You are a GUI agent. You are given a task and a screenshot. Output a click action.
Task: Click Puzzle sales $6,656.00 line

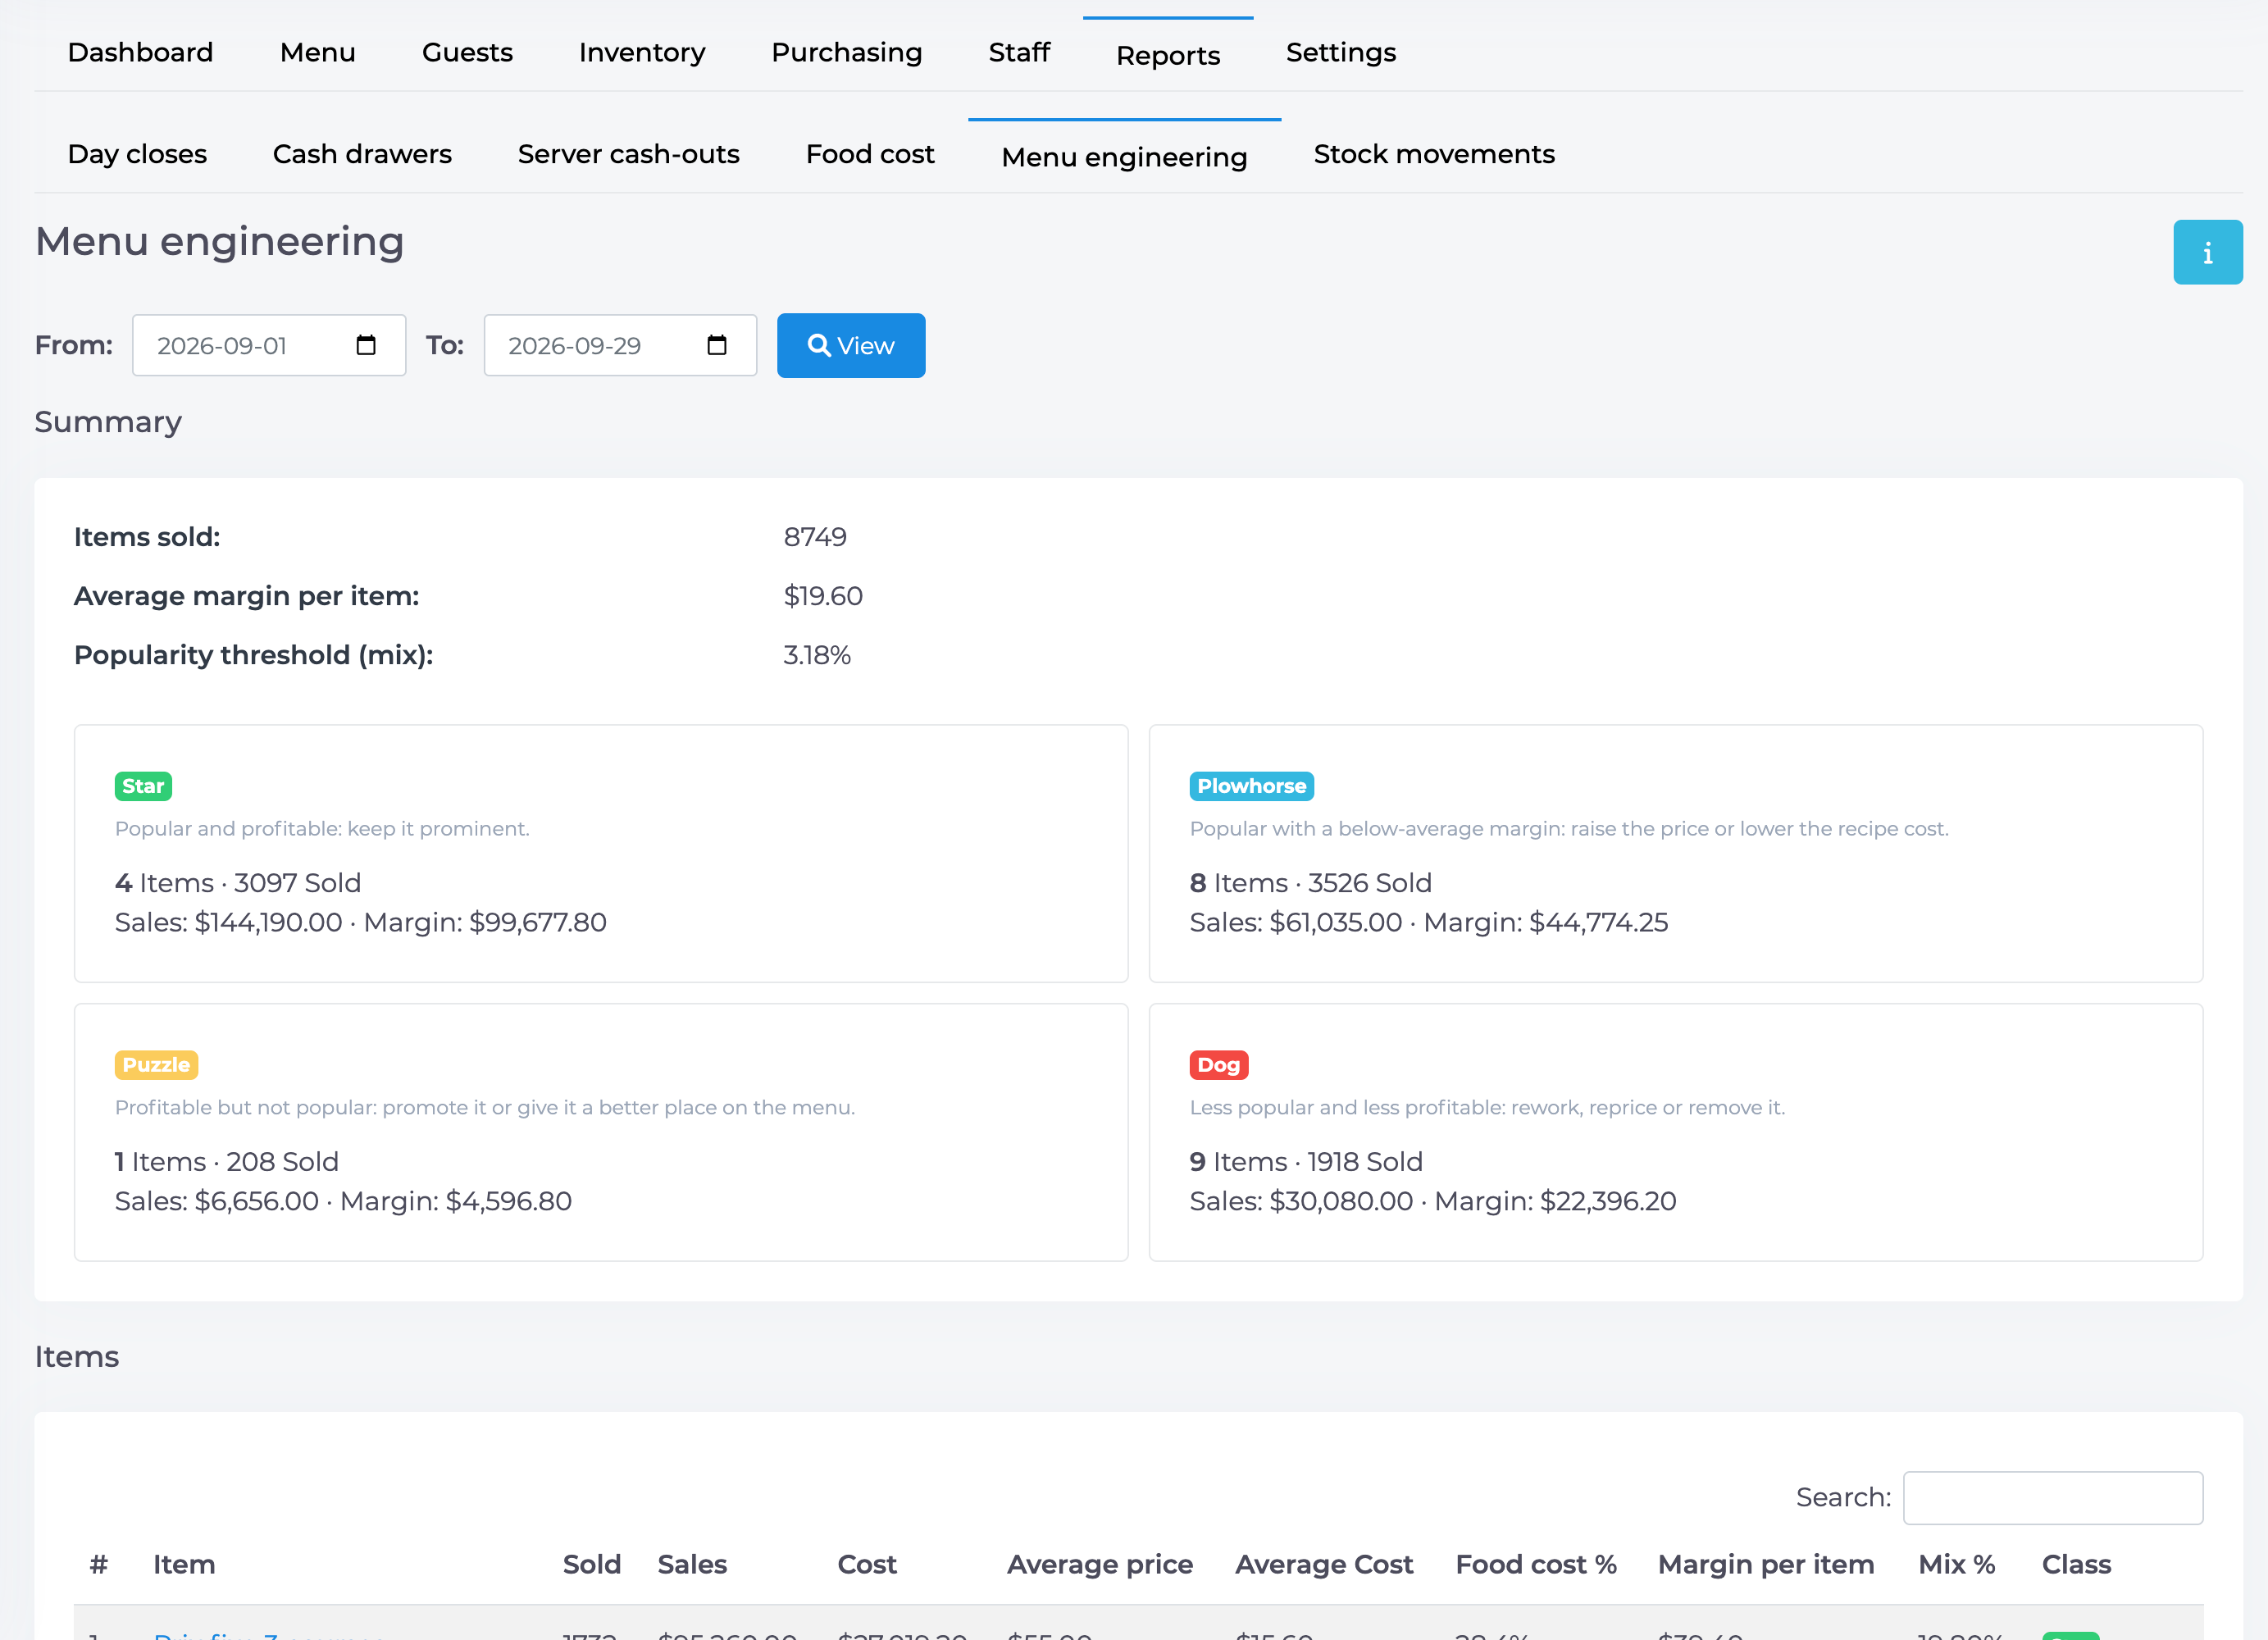pyautogui.click(x=343, y=1201)
